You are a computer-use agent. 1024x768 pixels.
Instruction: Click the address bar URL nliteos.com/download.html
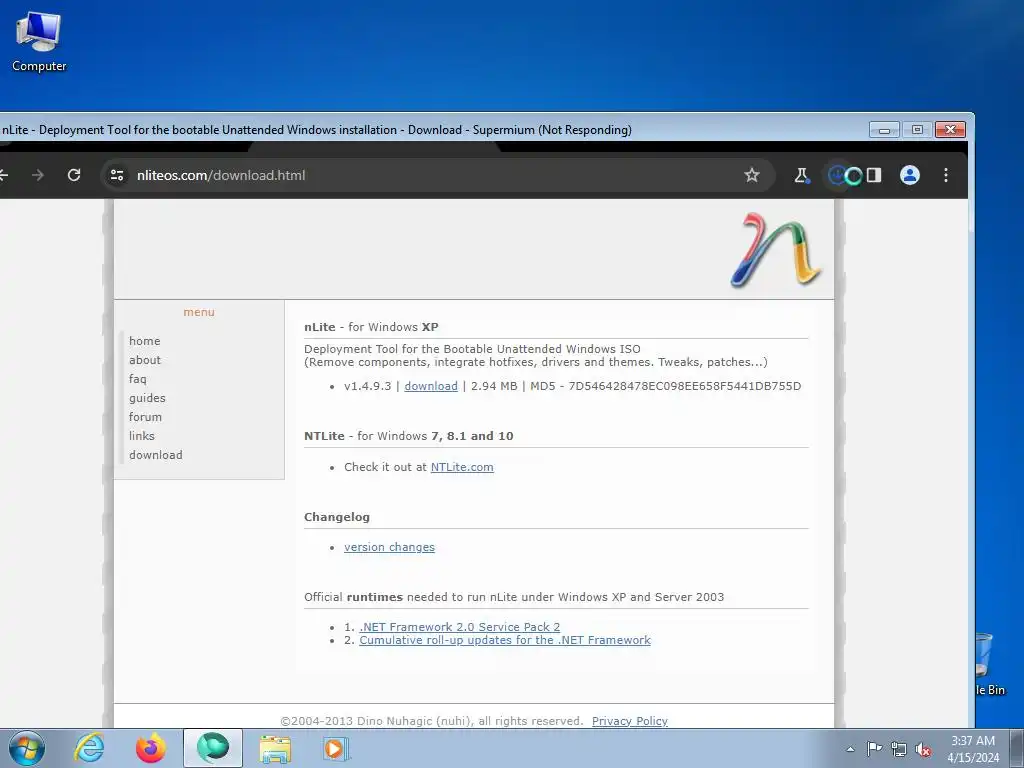[221, 175]
